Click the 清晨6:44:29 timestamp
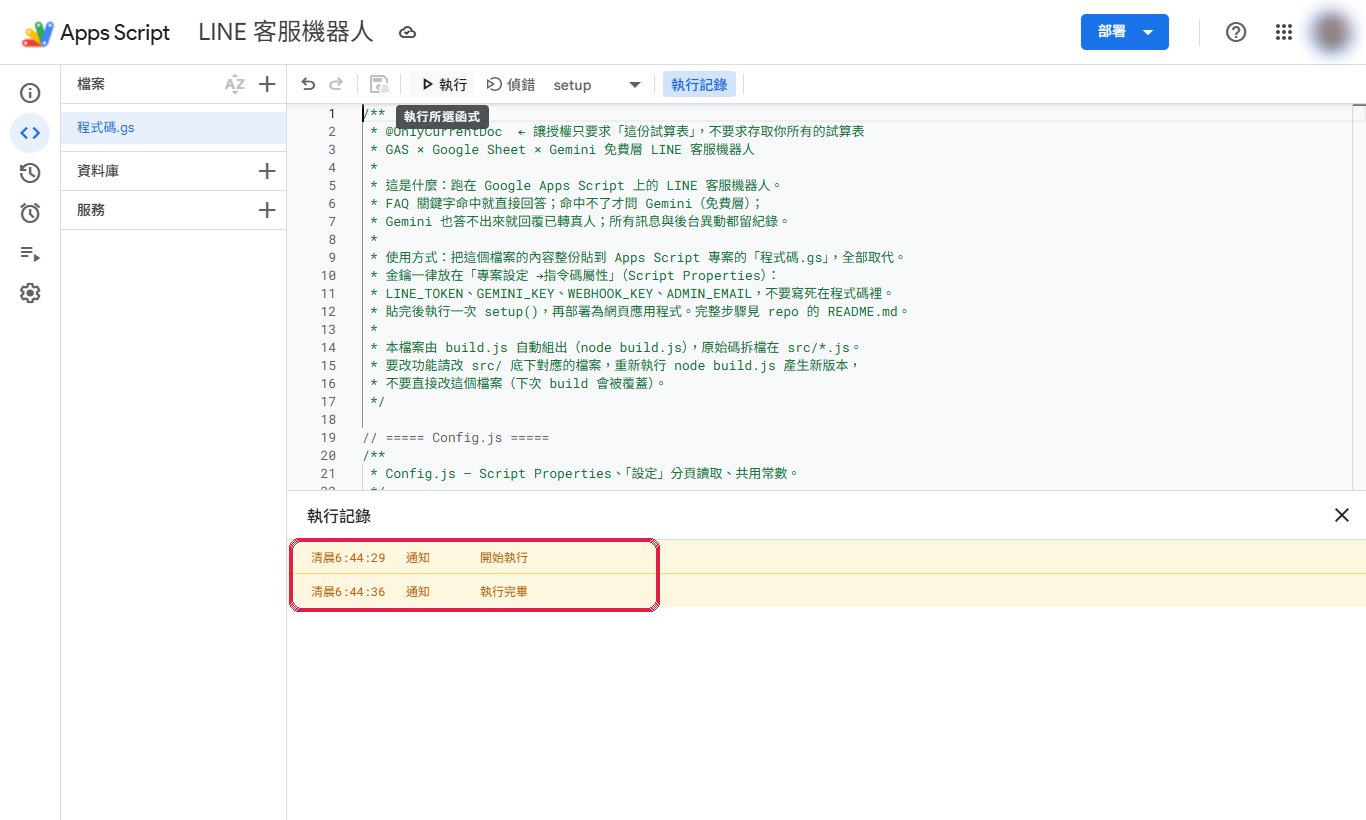1366x820 pixels. tap(348, 557)
